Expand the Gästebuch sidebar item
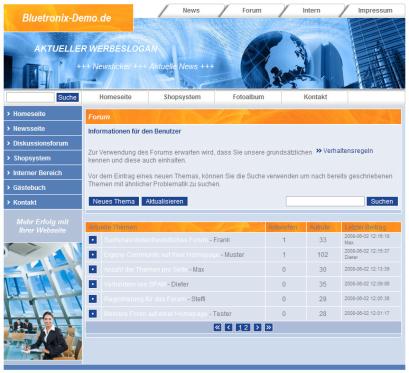Viewport: 409px width, 373px height. (43, 188)
